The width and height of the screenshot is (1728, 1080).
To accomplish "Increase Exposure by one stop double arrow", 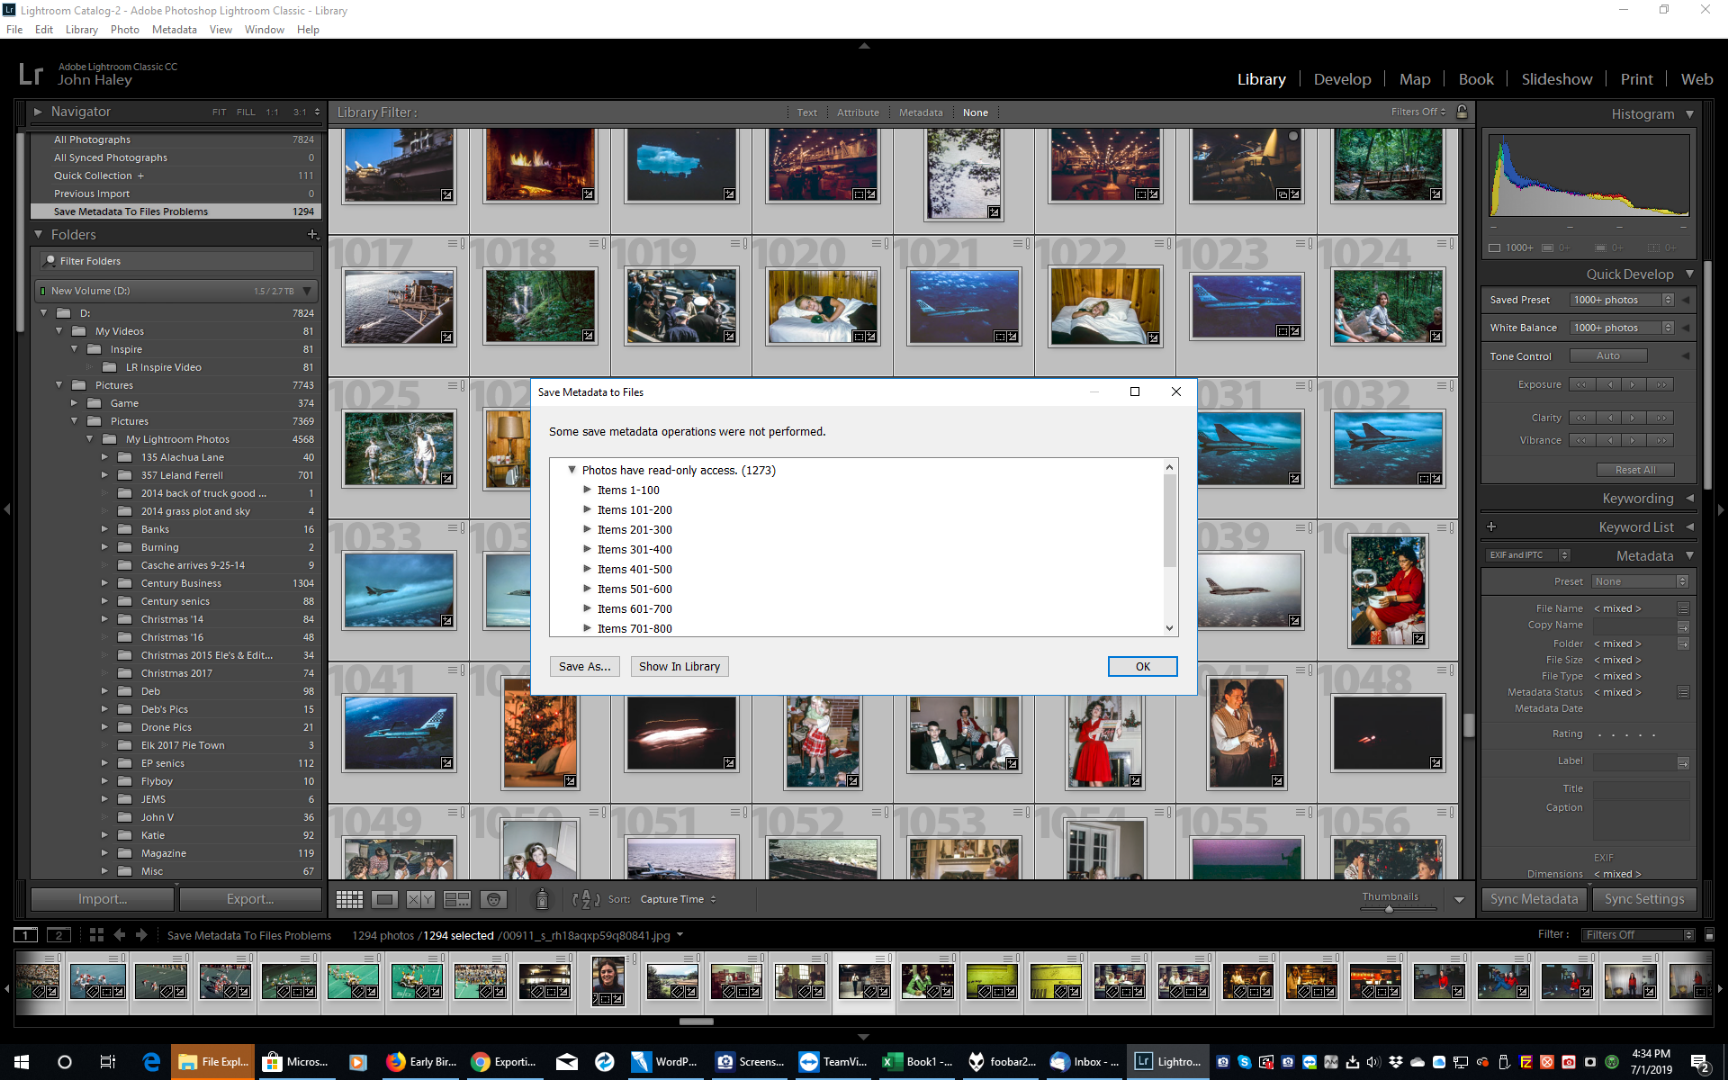I will (x=1661, y=385).
